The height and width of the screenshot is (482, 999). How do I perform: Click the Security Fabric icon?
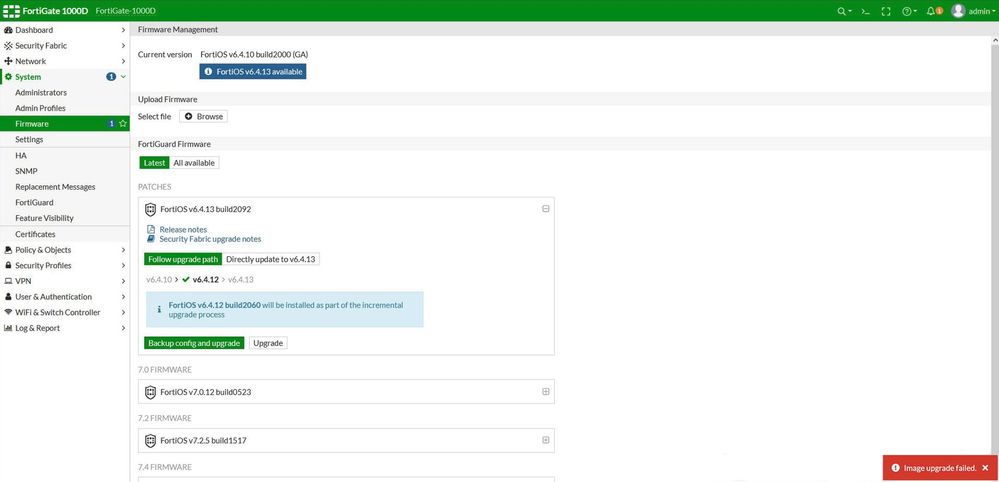tap(8, 46)
